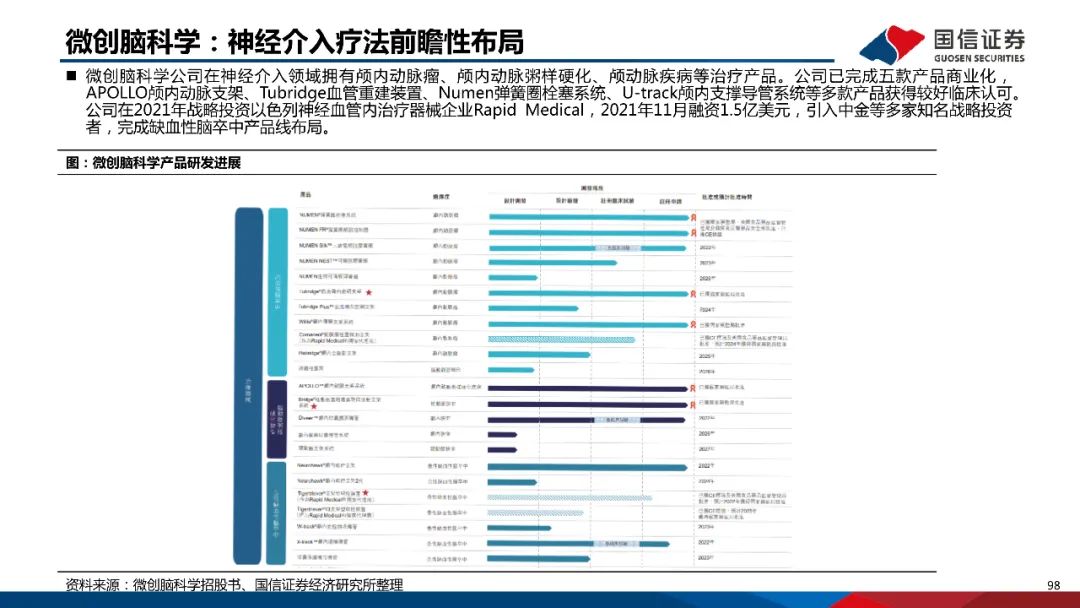The width and height of the screenshot is (1080, 608).
Task: Click the progress bar in the X-track row
Action: point(579,544)
